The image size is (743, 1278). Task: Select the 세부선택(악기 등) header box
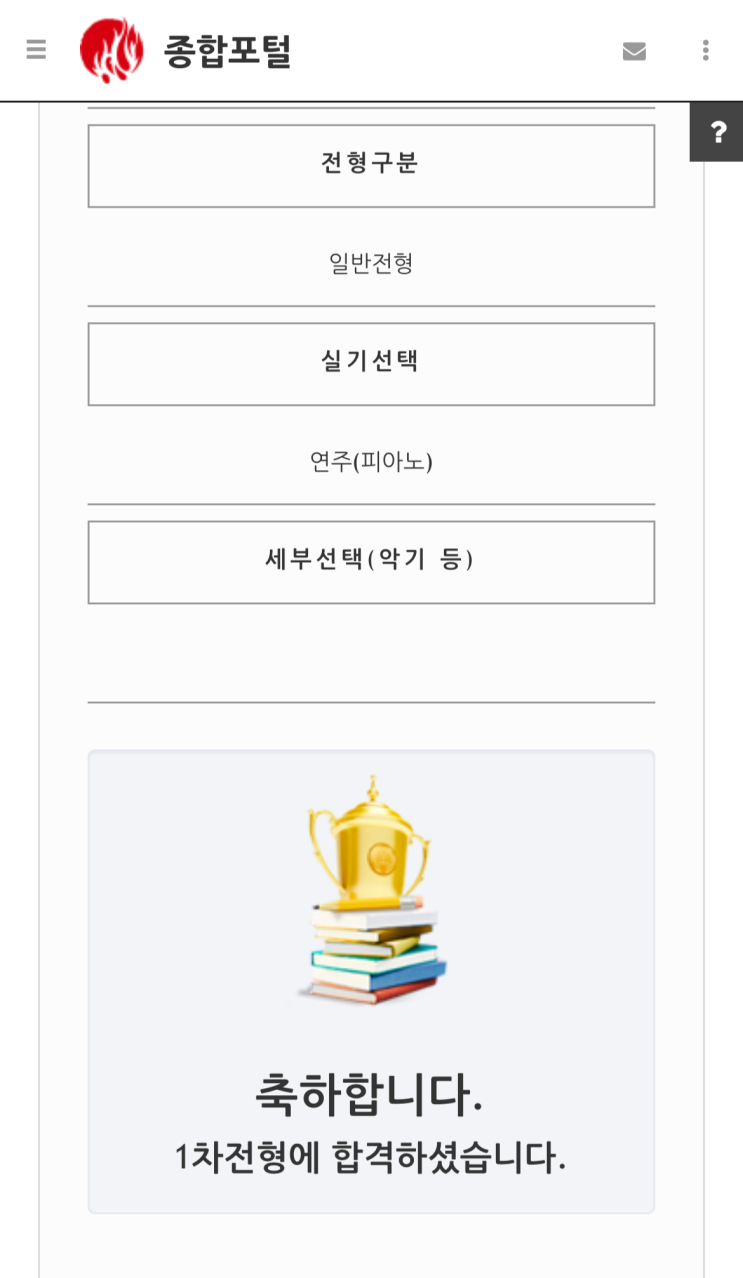coord(371,562)
